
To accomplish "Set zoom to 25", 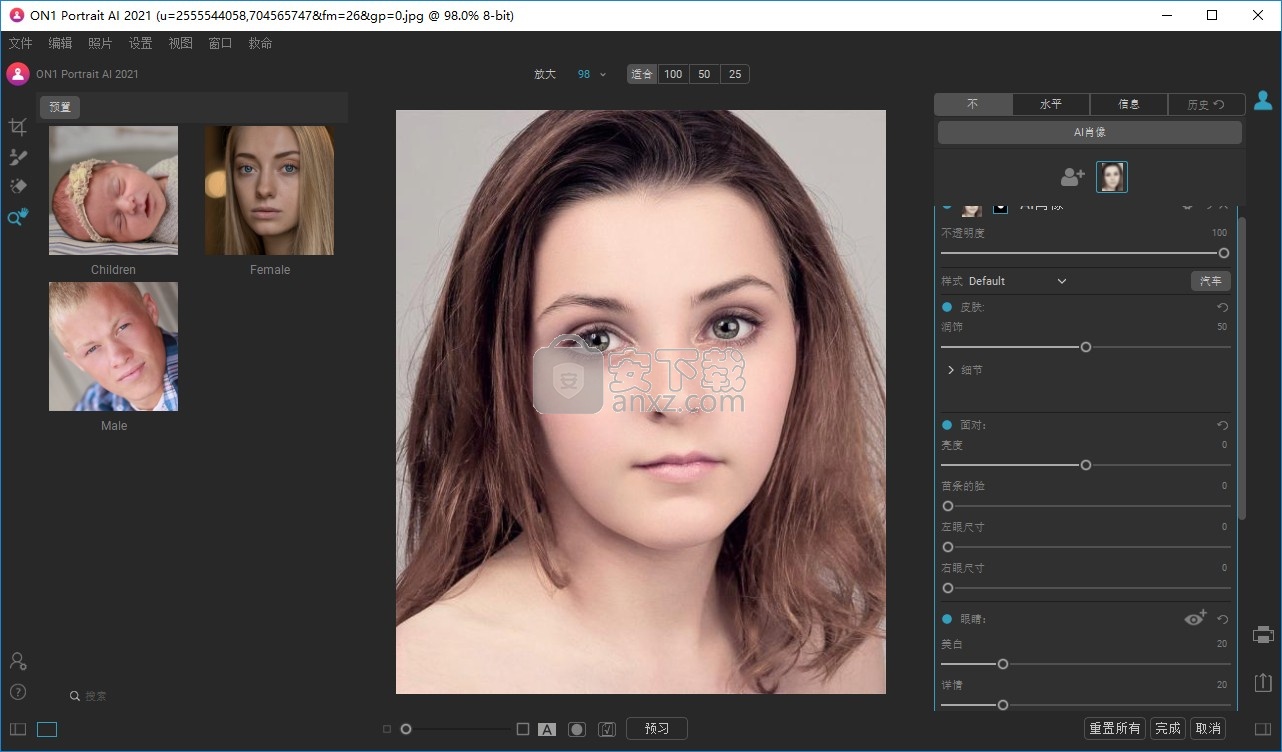I will point(735,74).
